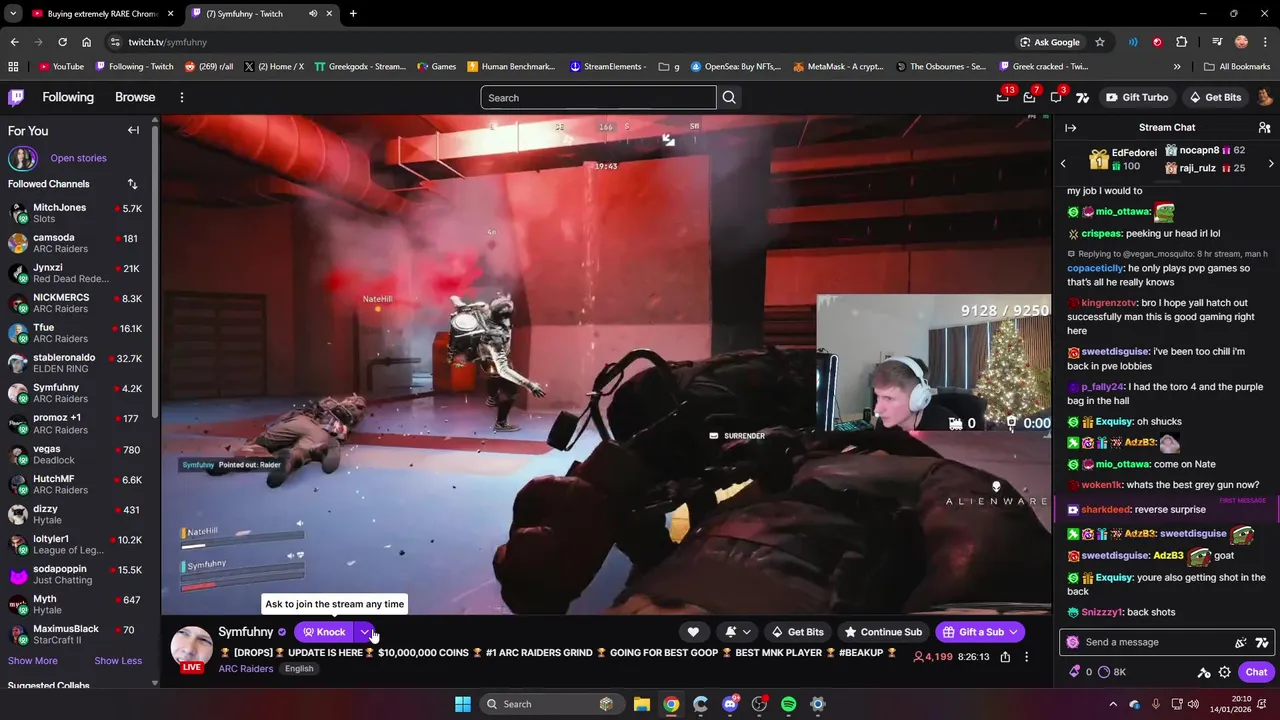Click Continue Sub button
1280x720 pixels.
pyautogui.click(x=883, y=632)
